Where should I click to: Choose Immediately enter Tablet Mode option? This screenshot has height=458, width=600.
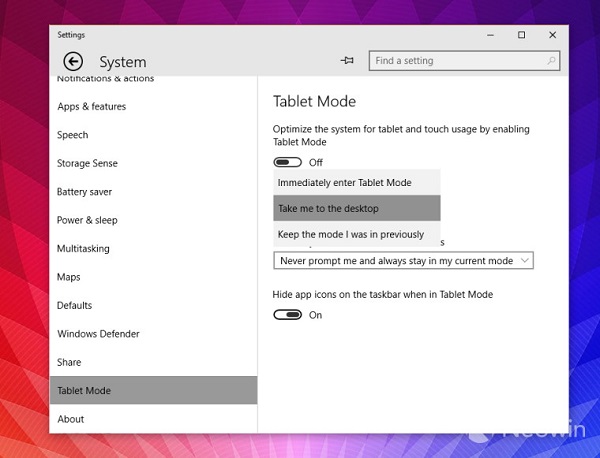tap(357, 183)
